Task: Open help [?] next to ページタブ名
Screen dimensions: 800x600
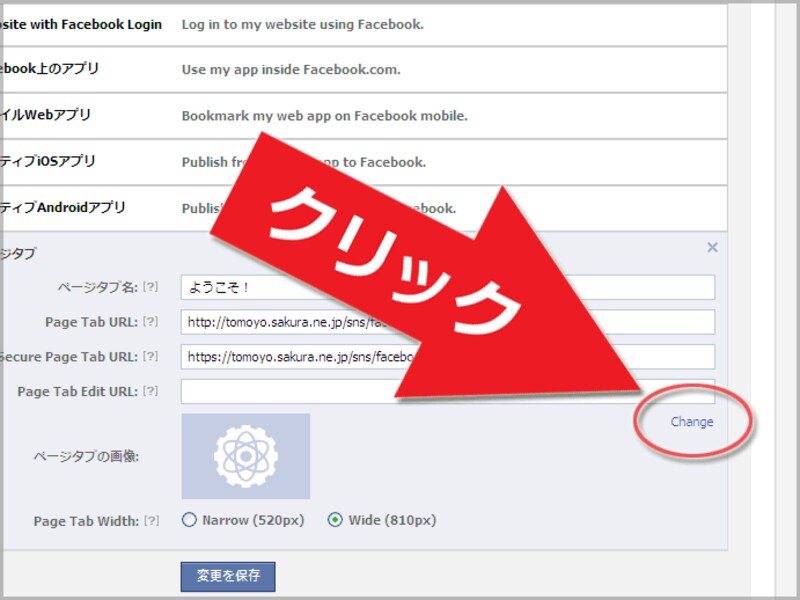Action: pyautogui.click(x=151, y=287)
